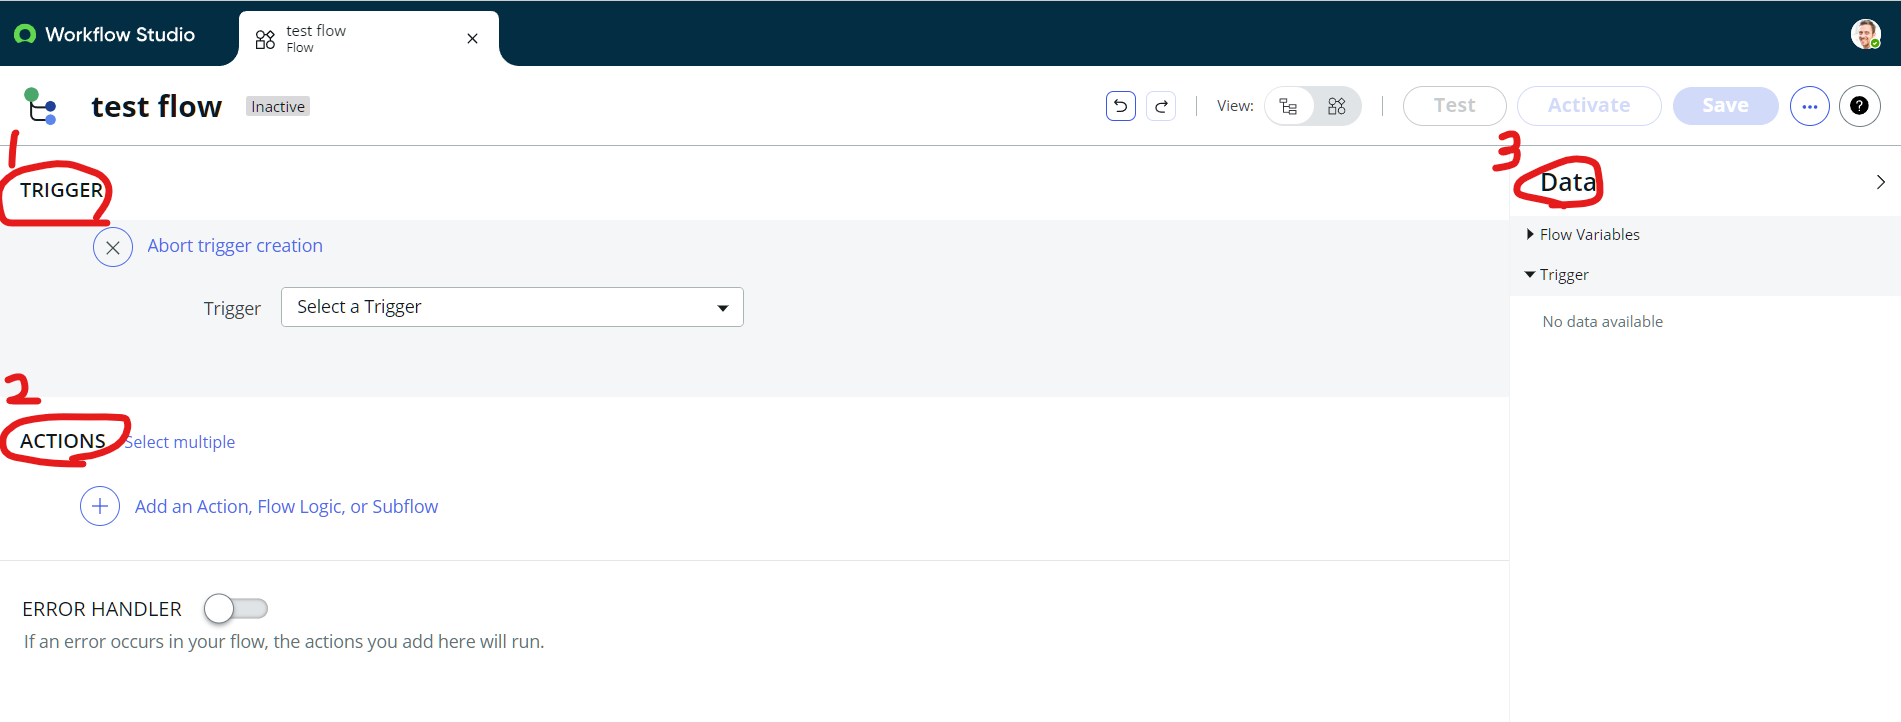The height and width of the screenshot is (722, 1901).
Task: Open the Select a Trigger dropdown
Action: pyautogui.click(x=512, y=307)
